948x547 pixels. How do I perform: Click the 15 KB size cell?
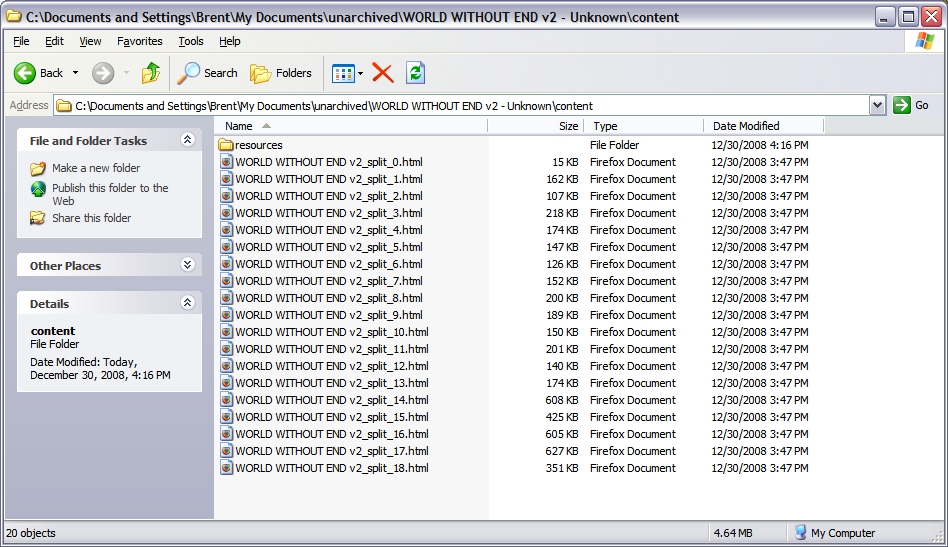pos(565,162)
